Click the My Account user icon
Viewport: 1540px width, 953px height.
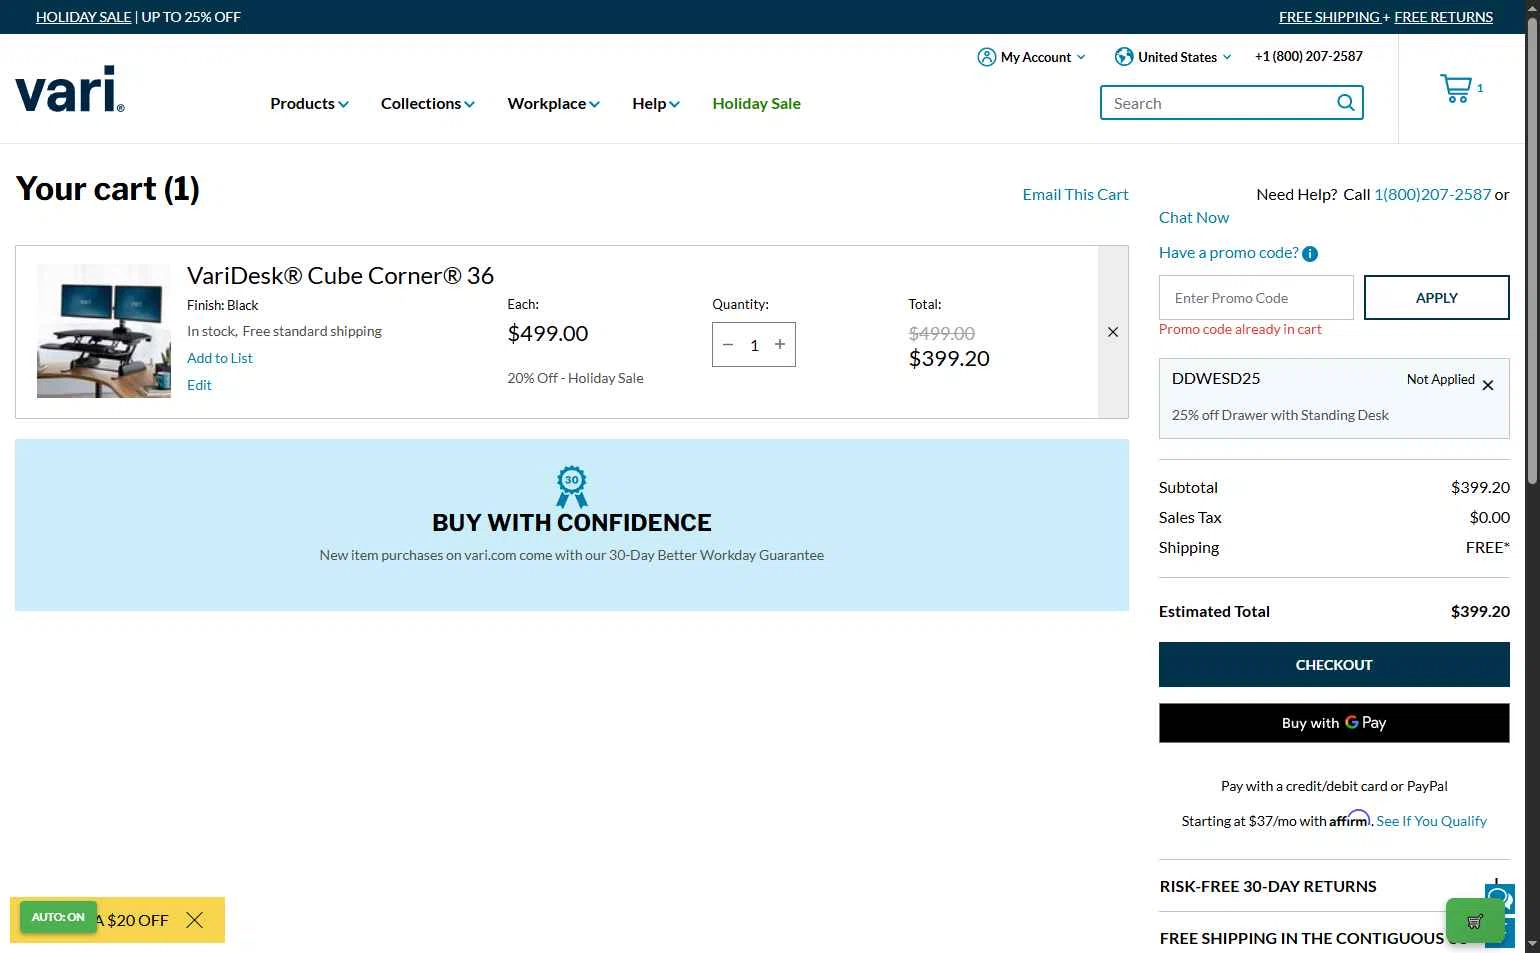coord(987,57)
